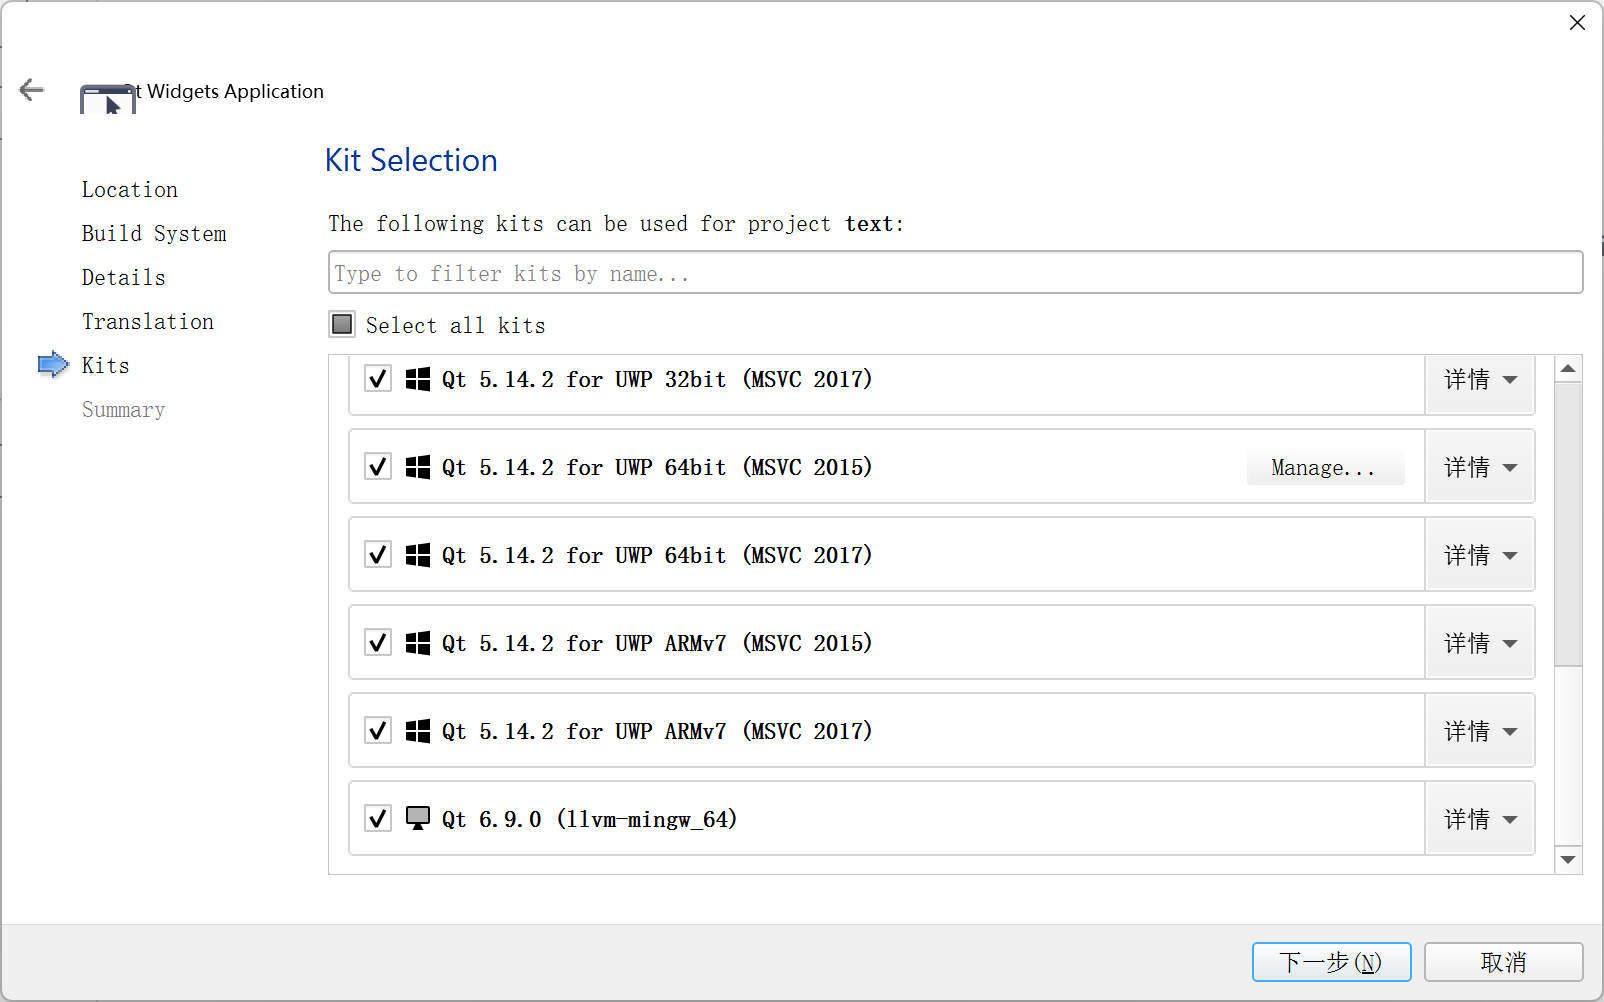Expand details for Qt 6.9.0 llvm-mingw_64 kit
The image size is (1604, 1002).
click(1480, 819)
